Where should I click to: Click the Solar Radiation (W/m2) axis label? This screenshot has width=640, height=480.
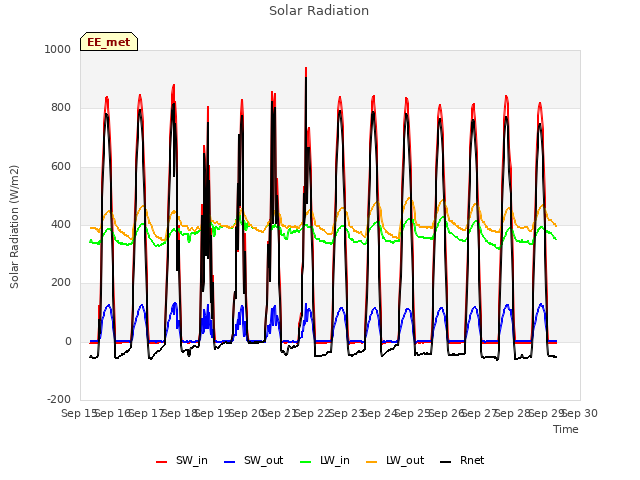(14, 227)
